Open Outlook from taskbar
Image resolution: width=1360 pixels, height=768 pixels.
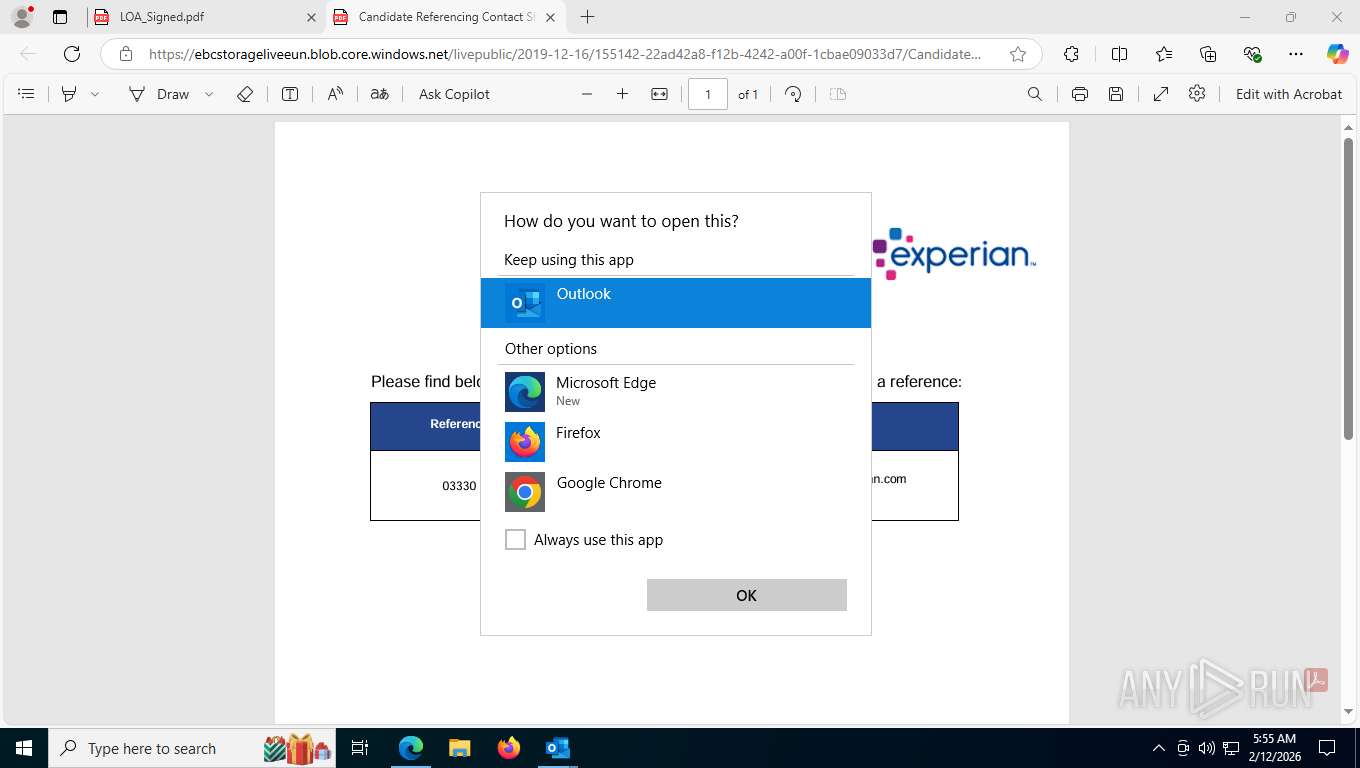click(557, 748)
